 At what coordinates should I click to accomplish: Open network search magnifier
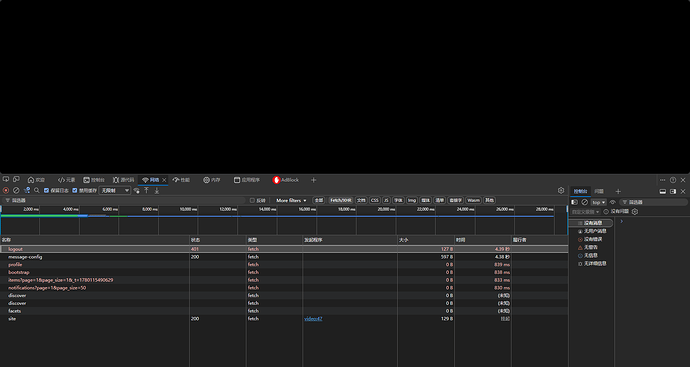pyautogui.click(x=37, y=191)
